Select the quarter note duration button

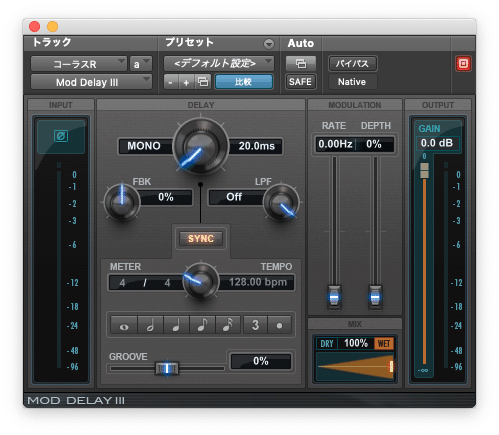point(176,325)
